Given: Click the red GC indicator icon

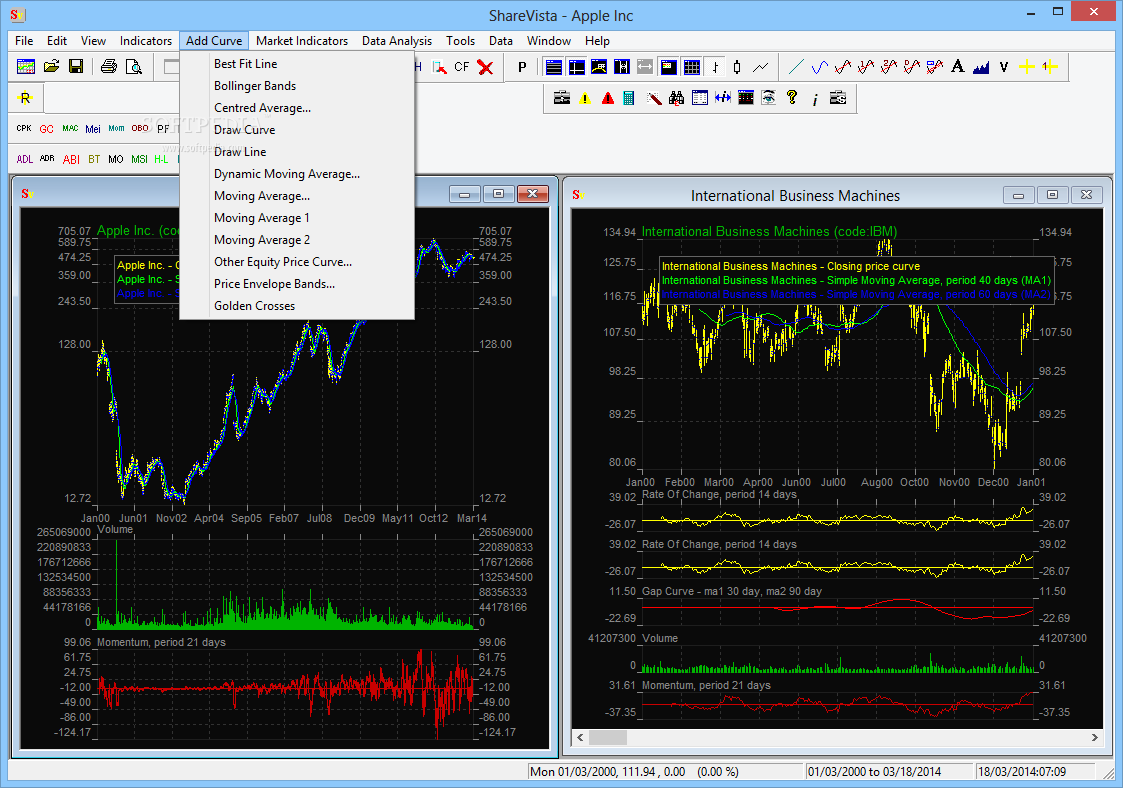Looking at the screenshot, I should [x=46, y=129].
